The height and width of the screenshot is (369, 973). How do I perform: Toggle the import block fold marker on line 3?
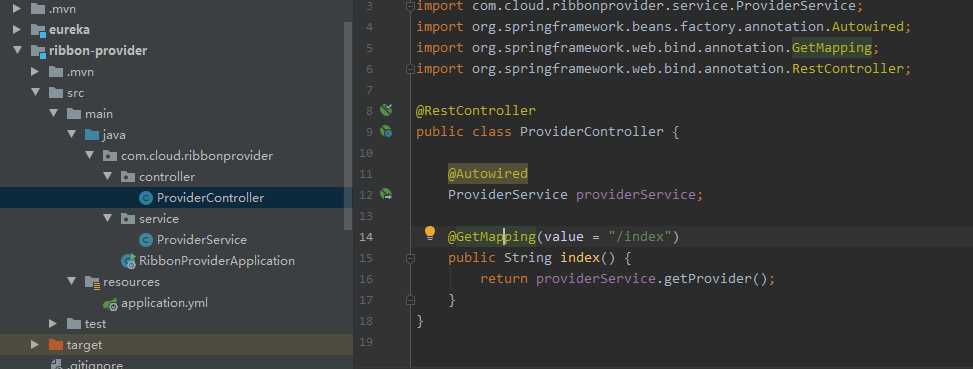[410, 6]
